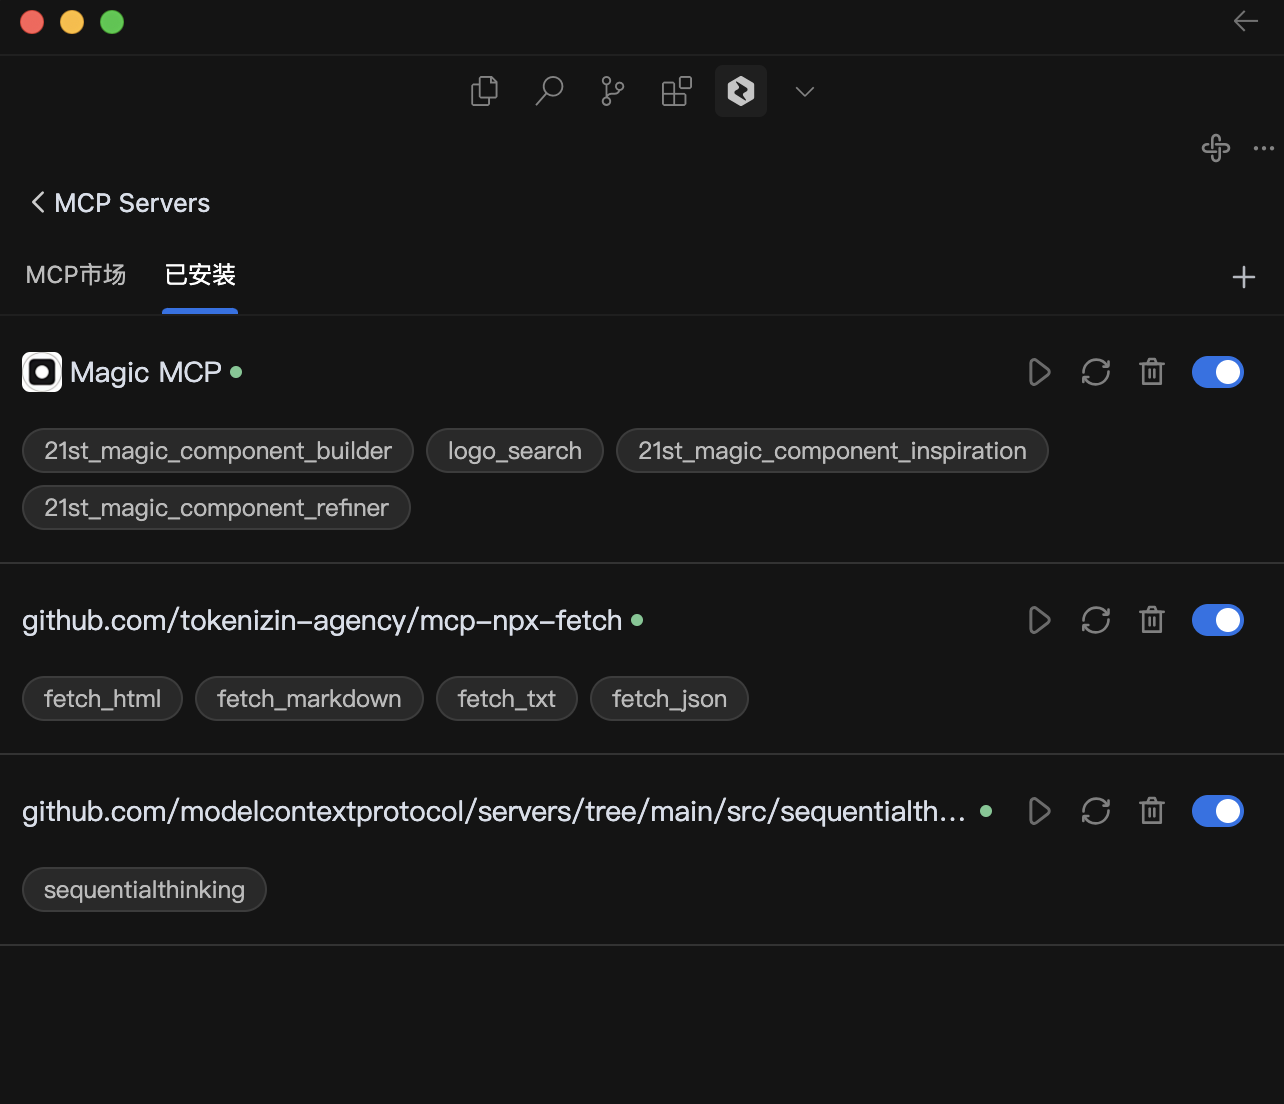
Task: Delete the Magic MCP server
Action: 1152,372
